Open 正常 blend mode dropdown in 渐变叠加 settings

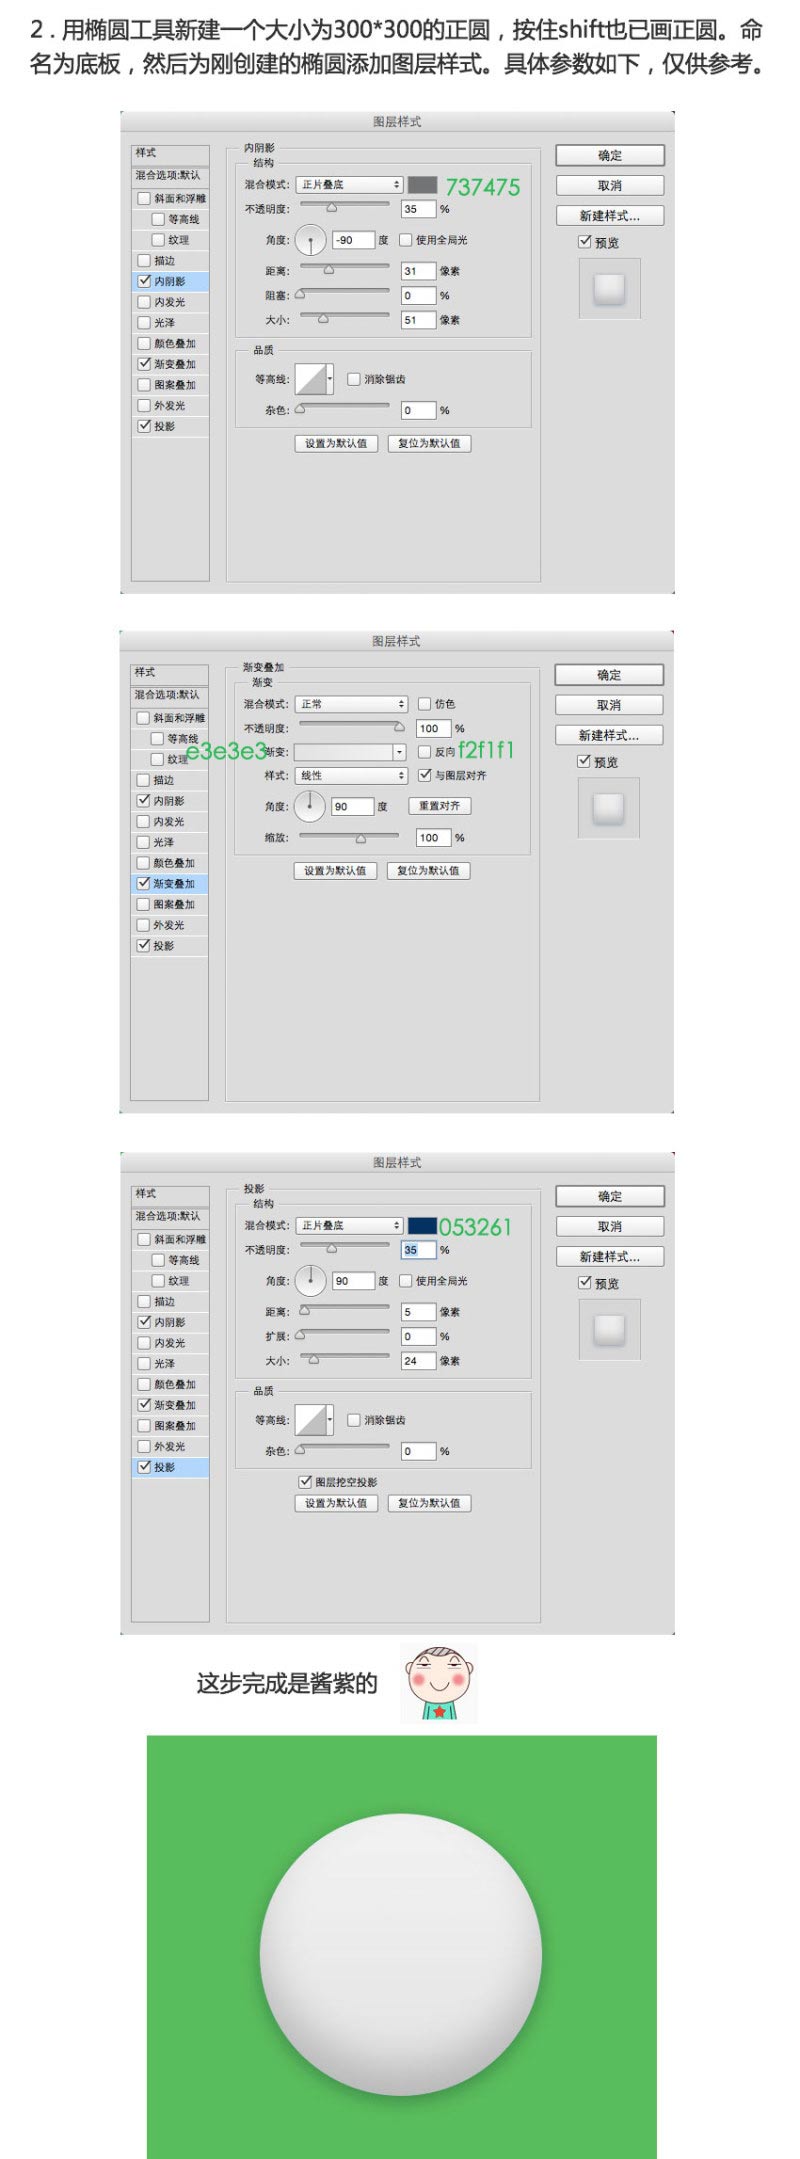(350, 704)
